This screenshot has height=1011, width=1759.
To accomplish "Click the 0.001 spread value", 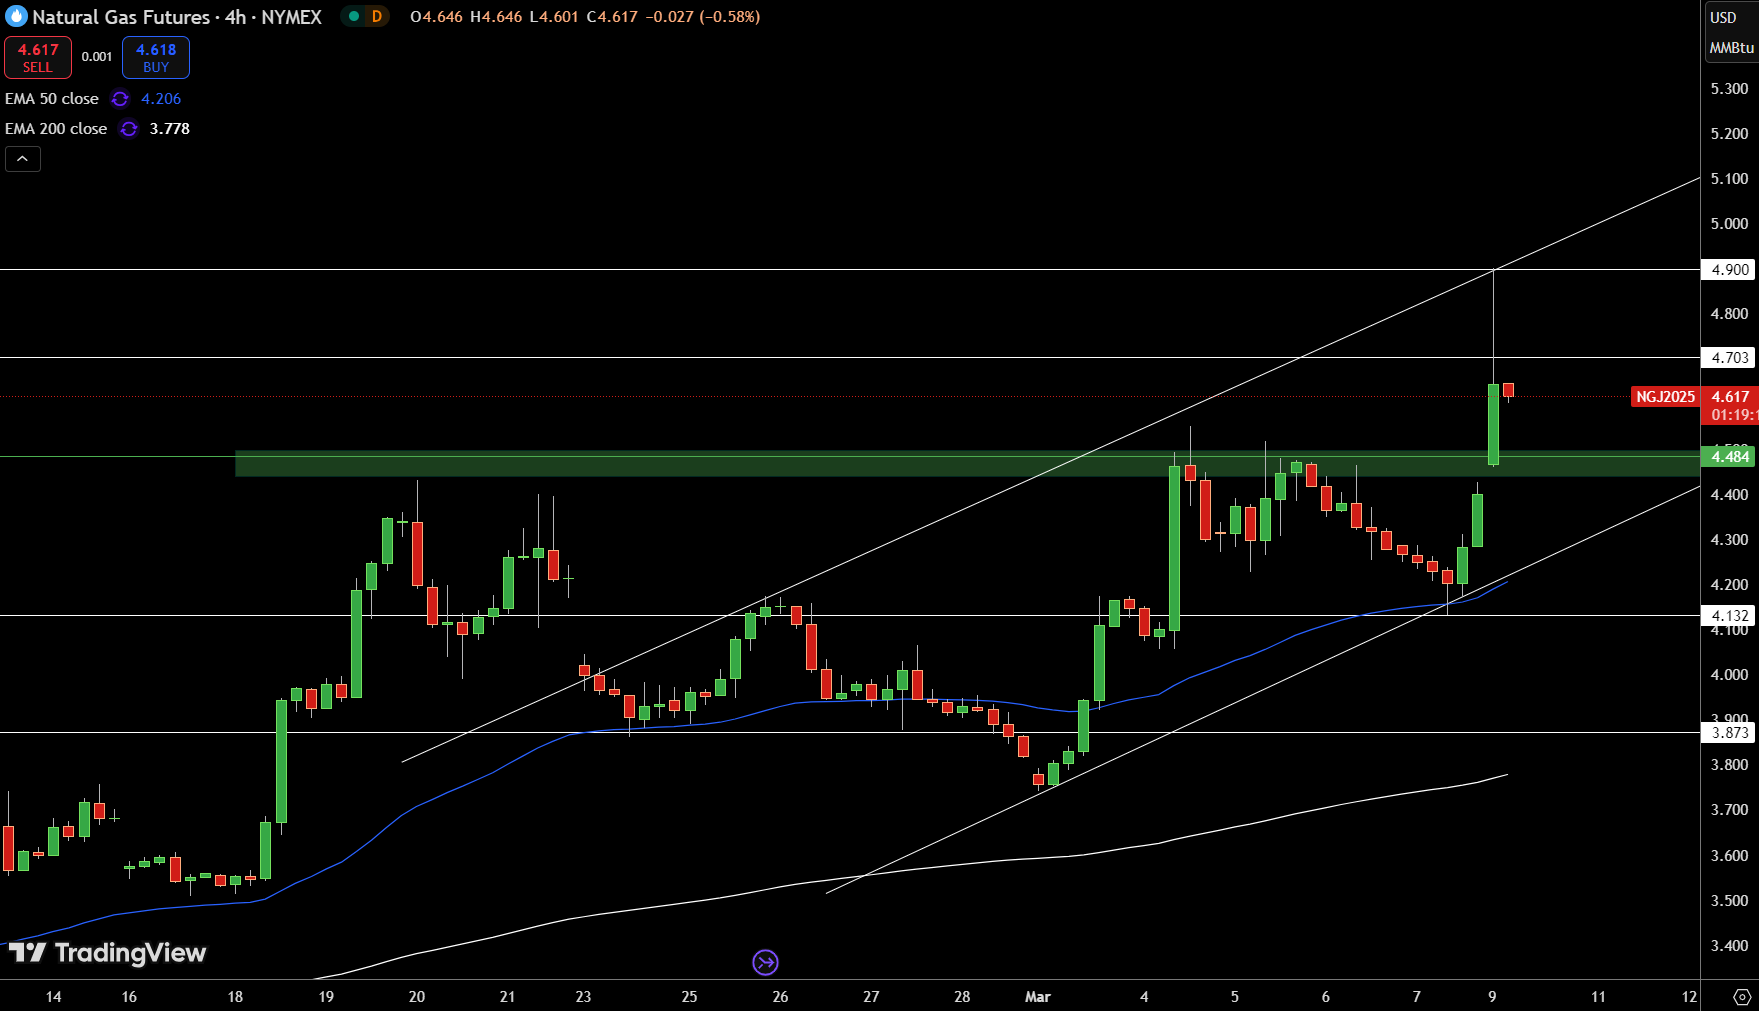I will [97, 57].
